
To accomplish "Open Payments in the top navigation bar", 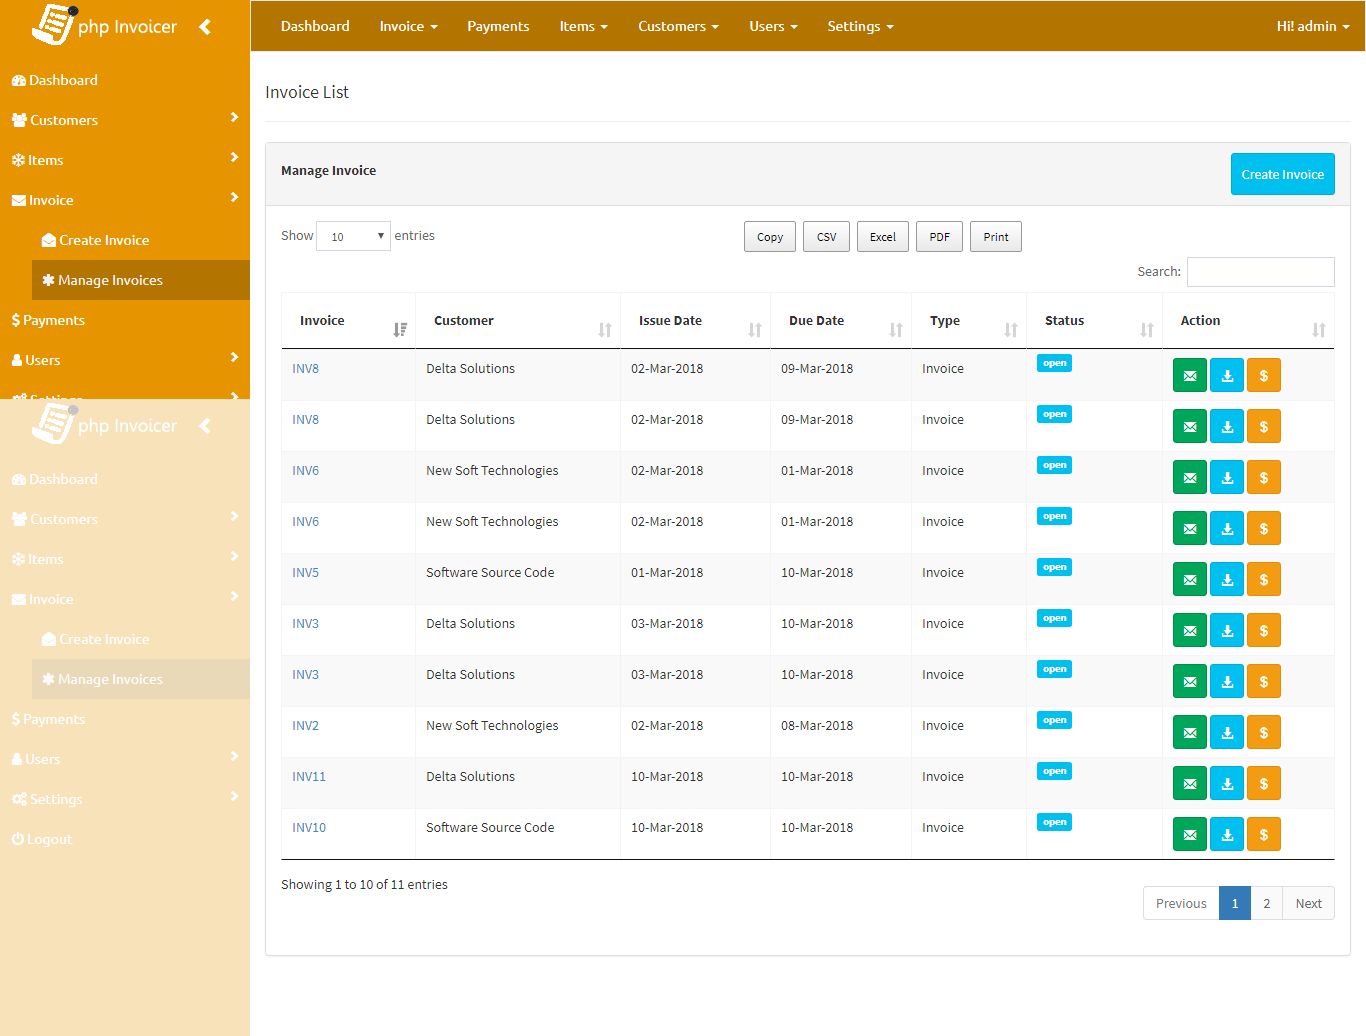I will pos(498,26).
